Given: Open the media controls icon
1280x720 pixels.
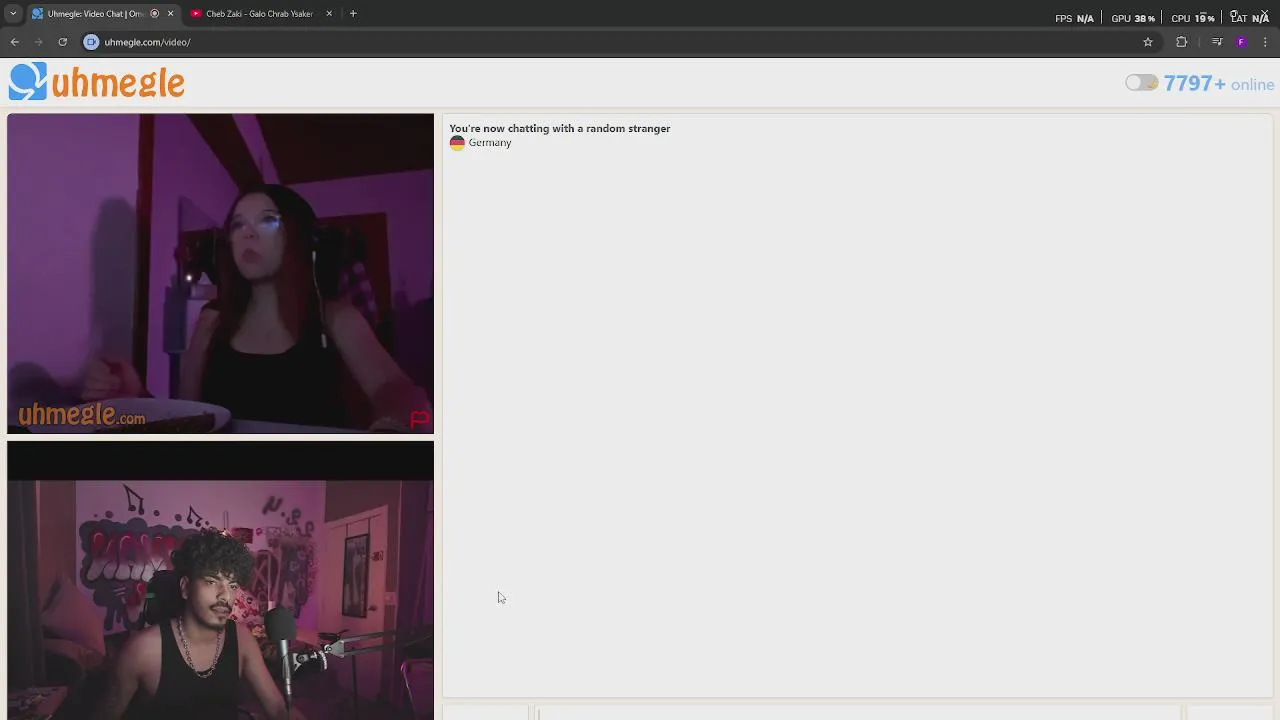Looking at the screenshot, I should (1217, 42).
